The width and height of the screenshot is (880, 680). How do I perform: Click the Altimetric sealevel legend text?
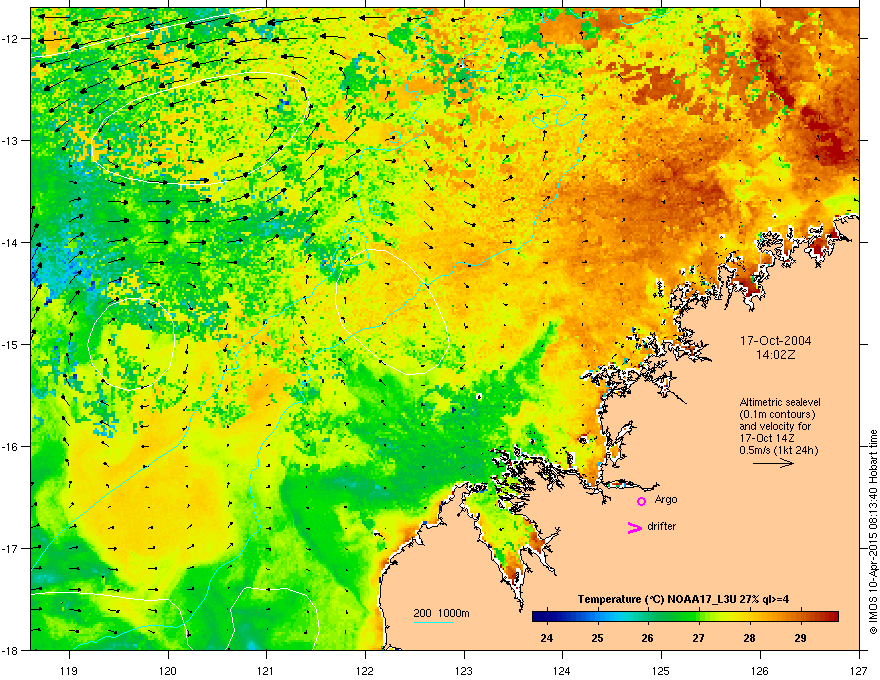point(780,402)
